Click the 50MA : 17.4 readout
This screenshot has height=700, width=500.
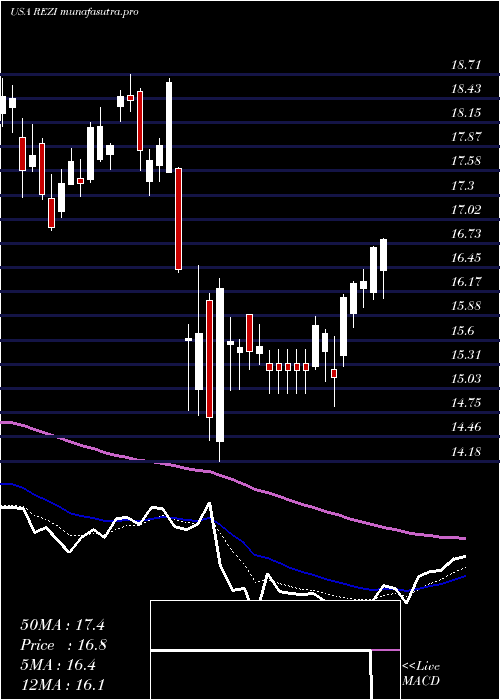coord(62,625)
